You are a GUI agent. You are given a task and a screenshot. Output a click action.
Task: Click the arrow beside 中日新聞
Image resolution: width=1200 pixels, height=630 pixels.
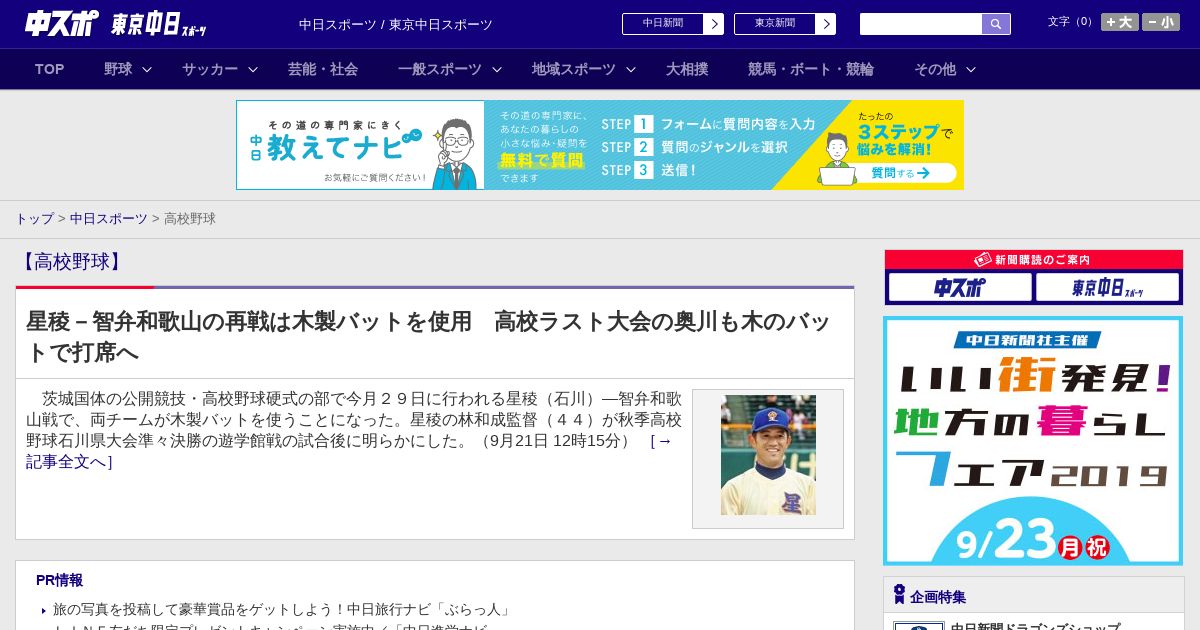pyautogui.click(x=714, y=24)
